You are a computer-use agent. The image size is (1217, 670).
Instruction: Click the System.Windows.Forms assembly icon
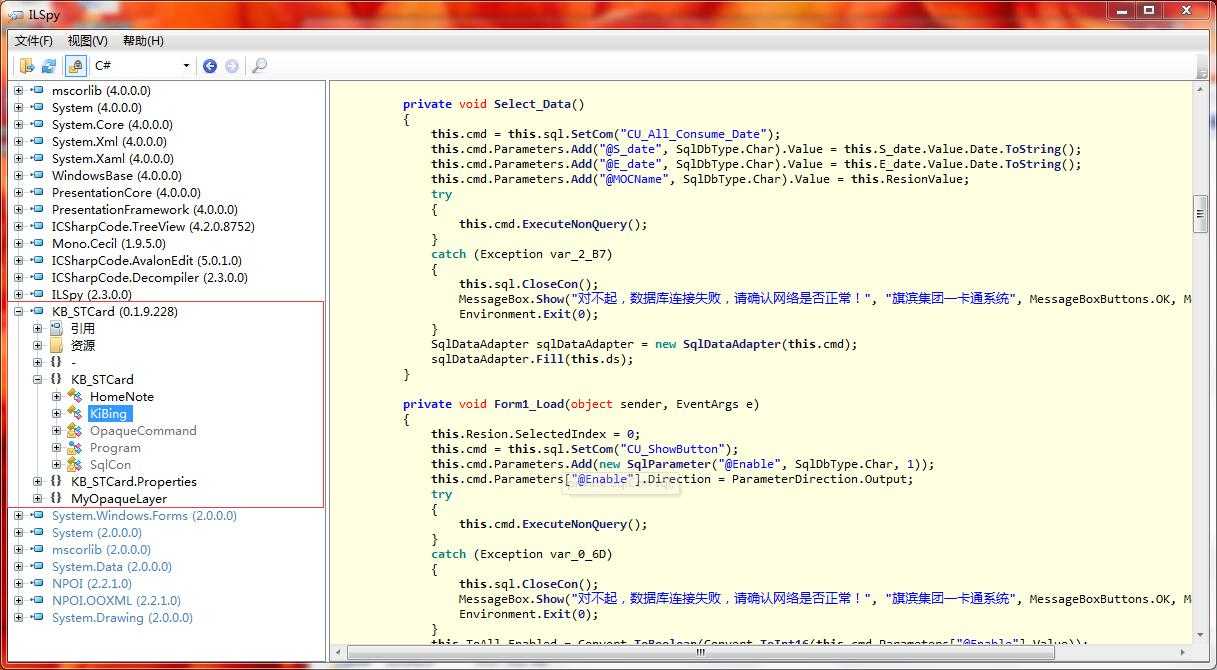pos(37,515)
